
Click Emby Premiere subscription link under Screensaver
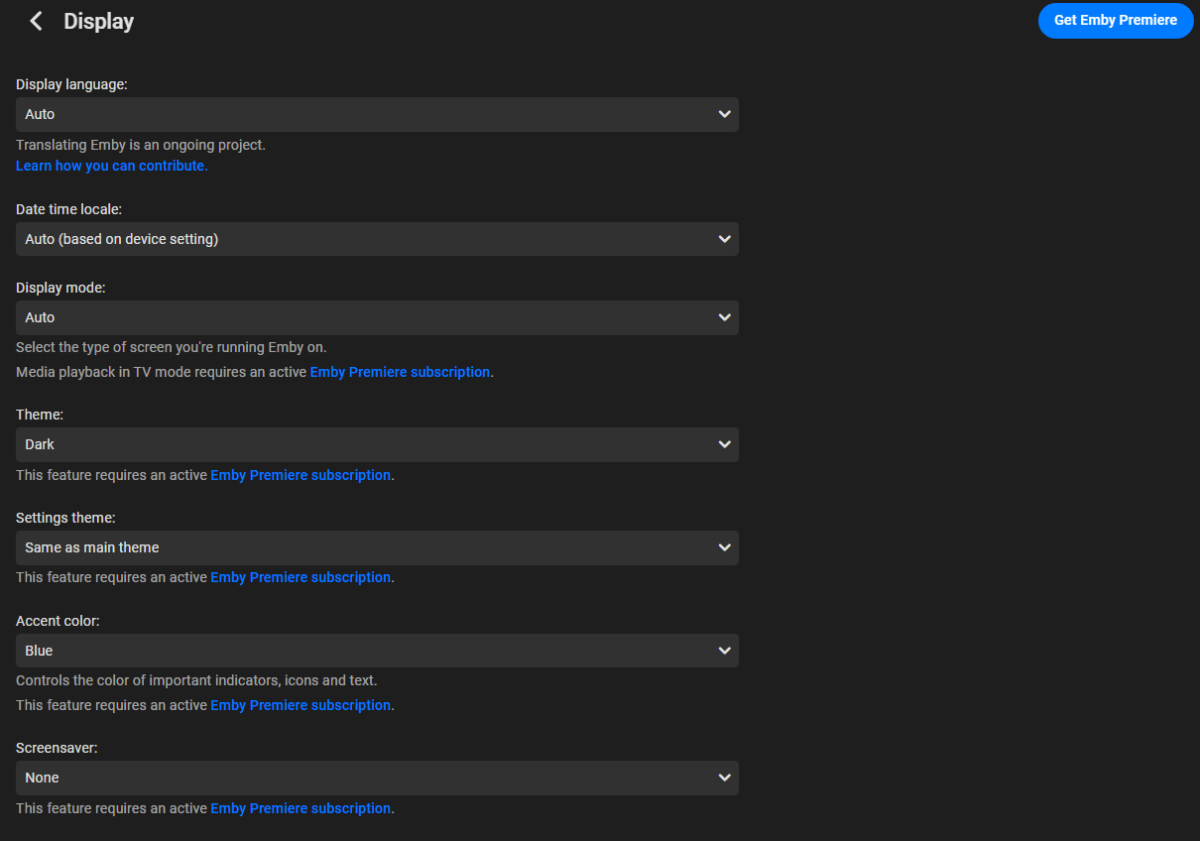click(x=300, y=808)
